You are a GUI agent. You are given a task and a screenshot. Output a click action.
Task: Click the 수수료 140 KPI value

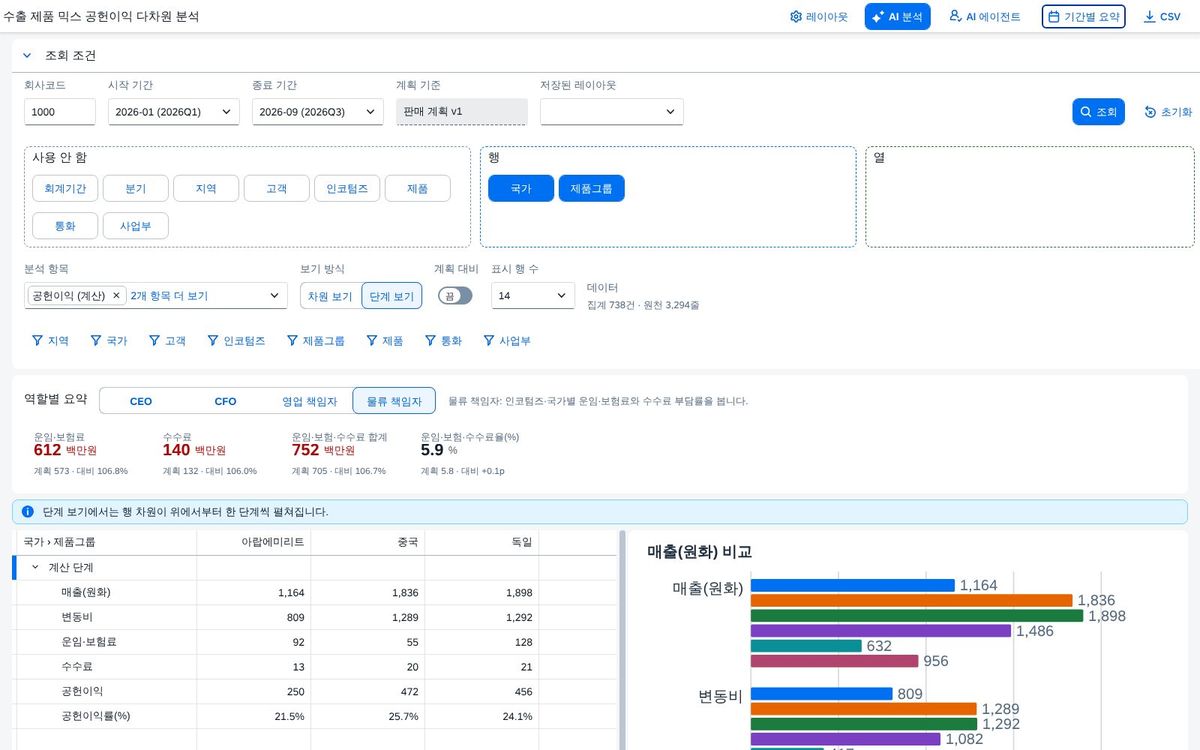[176, 451]
